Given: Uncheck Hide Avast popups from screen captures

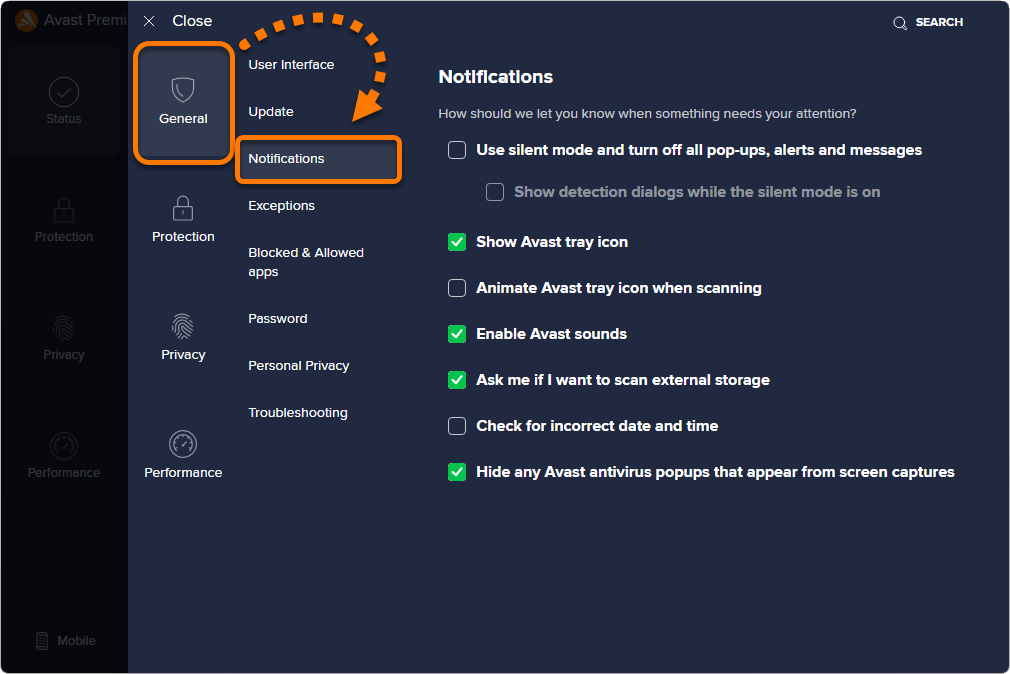Looking at the screenshot, I should [x=457, y=472].
